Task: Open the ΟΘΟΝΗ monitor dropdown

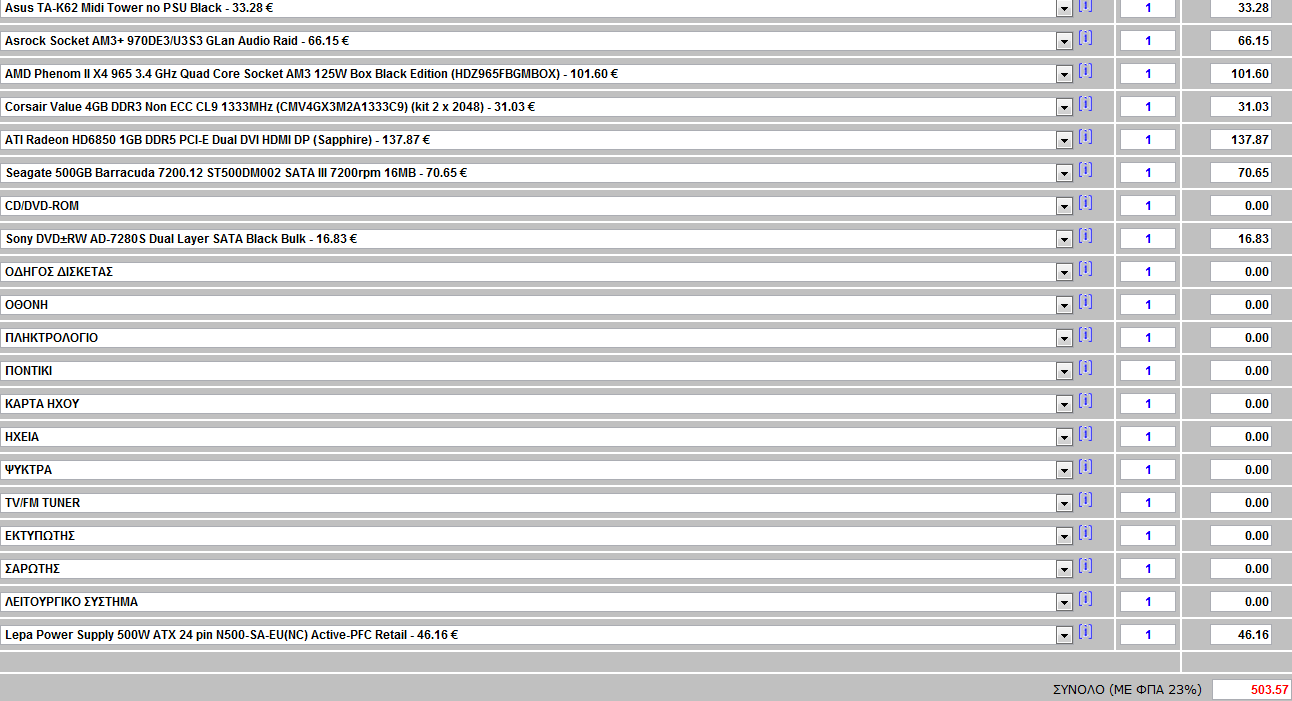Action: point(1064,306)
